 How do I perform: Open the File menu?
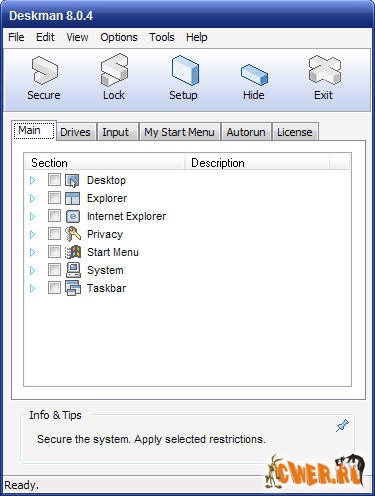point(16,37)
